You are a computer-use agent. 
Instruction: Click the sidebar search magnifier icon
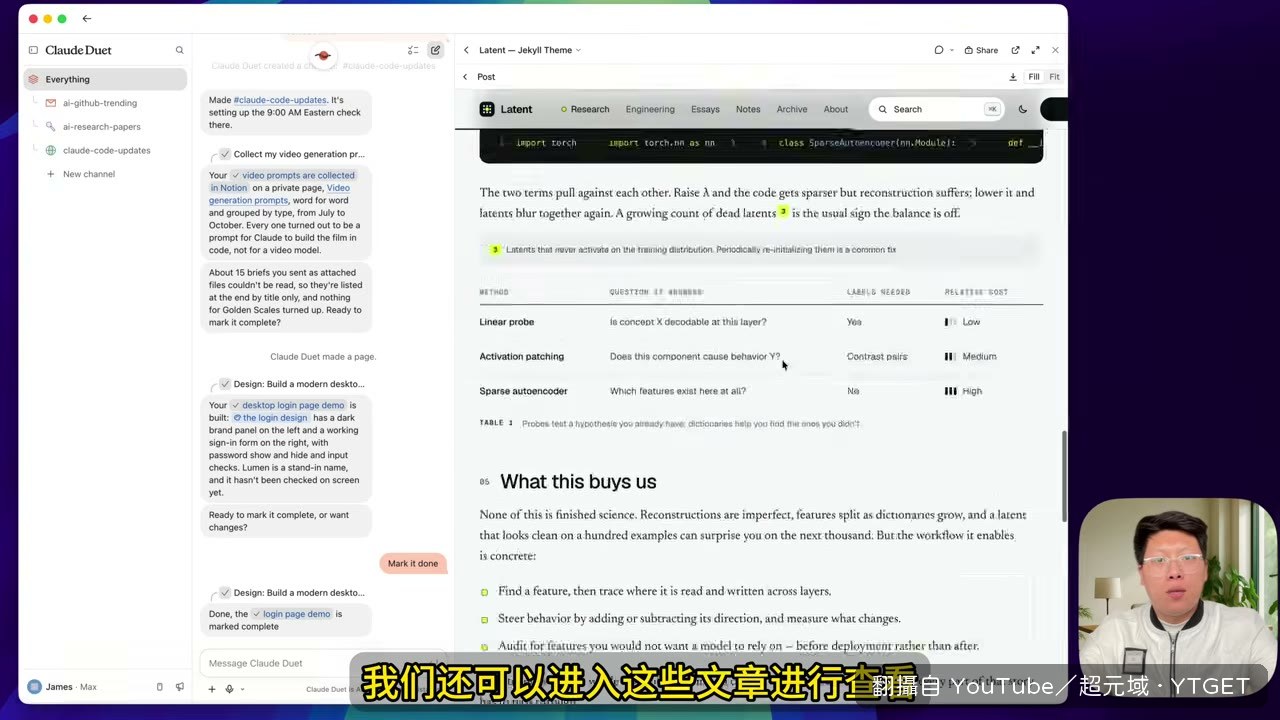[180, 50]
